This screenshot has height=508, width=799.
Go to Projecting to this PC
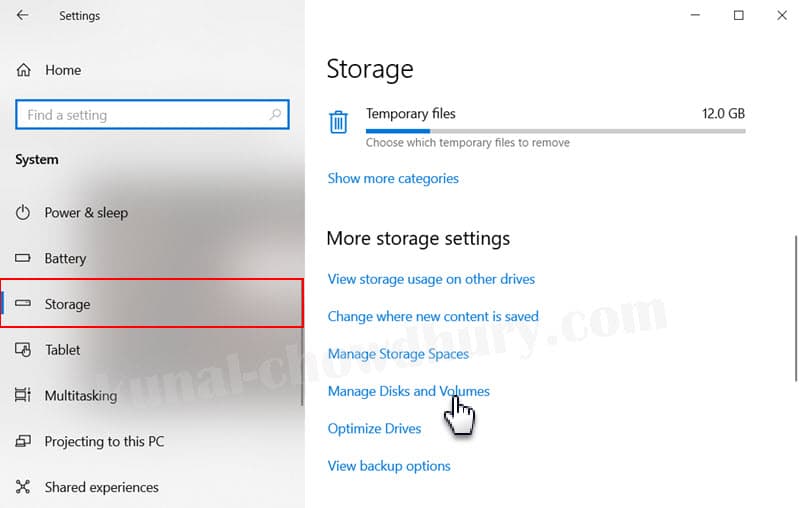click(x=104, y=441)
